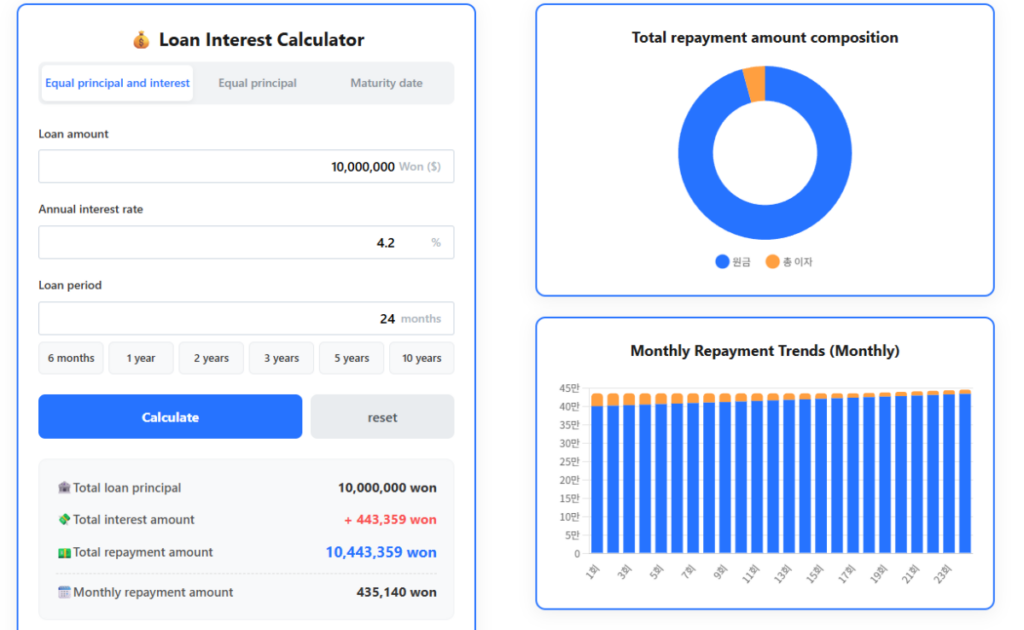
Task: Click the bank icon beside Total loan principal
Action: [x=64, y=488]
